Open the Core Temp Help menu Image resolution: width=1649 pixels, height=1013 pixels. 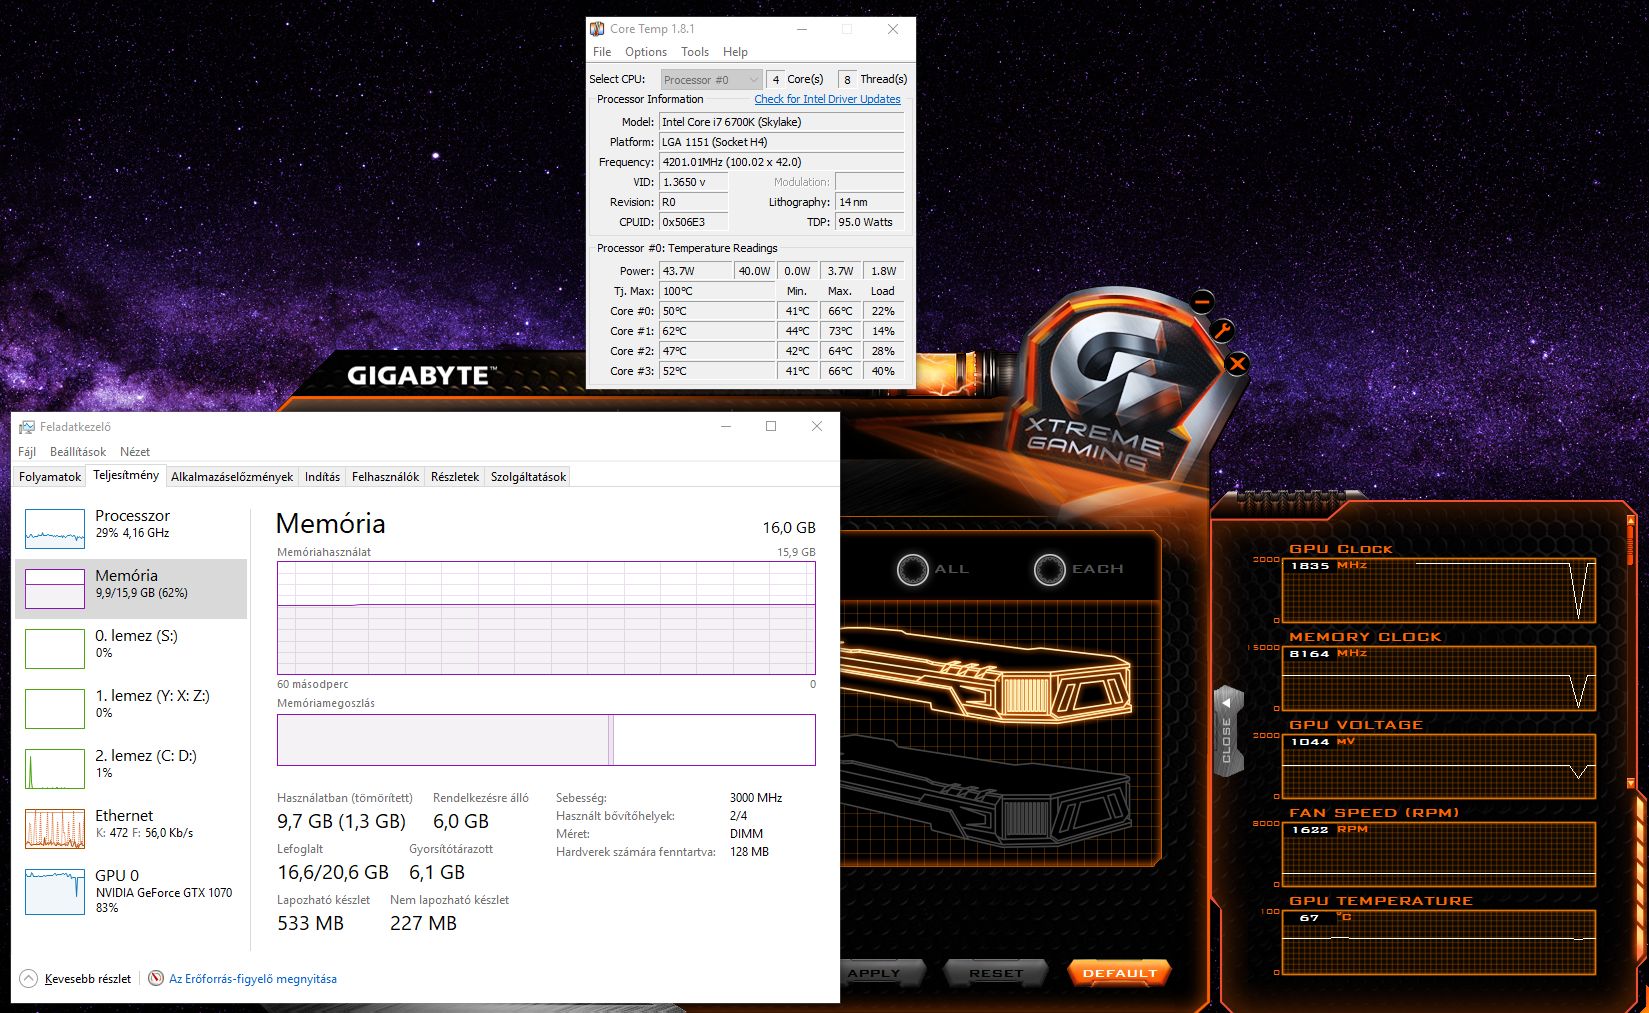pos(735,52)
